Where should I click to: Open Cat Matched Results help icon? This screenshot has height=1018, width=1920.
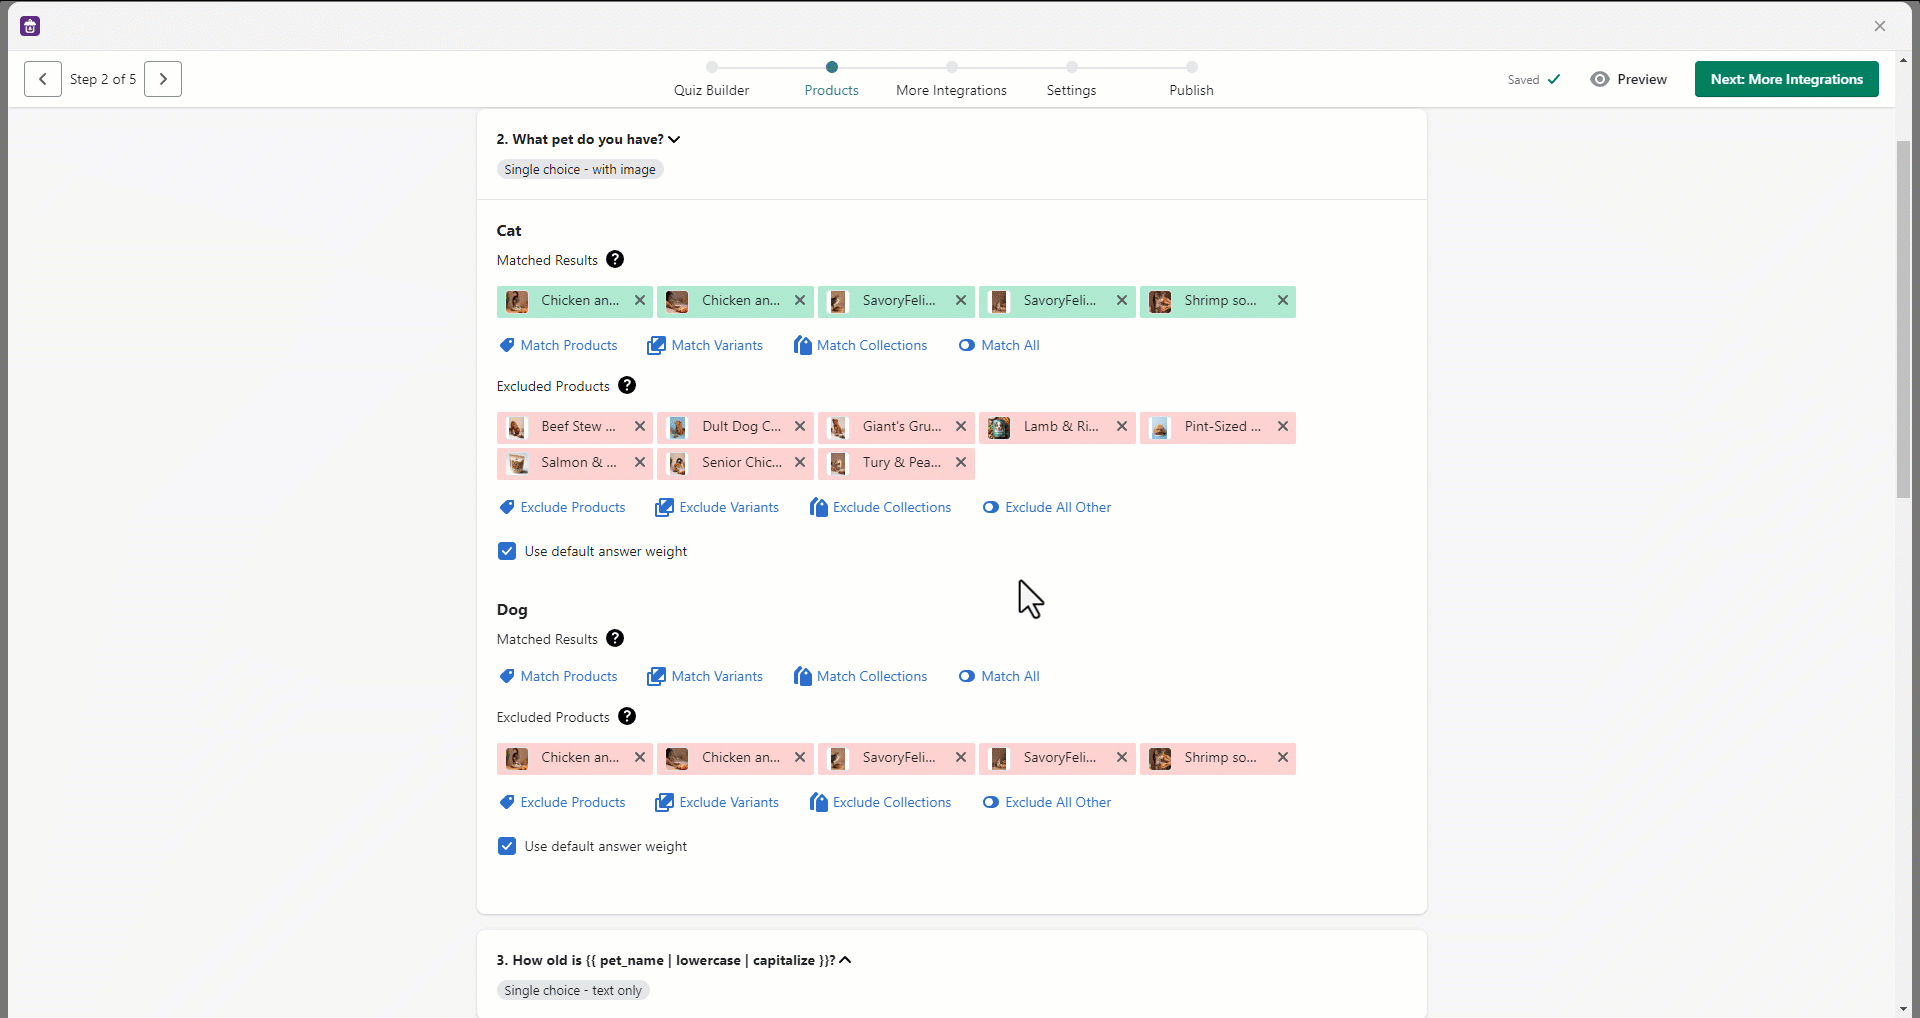615,260
